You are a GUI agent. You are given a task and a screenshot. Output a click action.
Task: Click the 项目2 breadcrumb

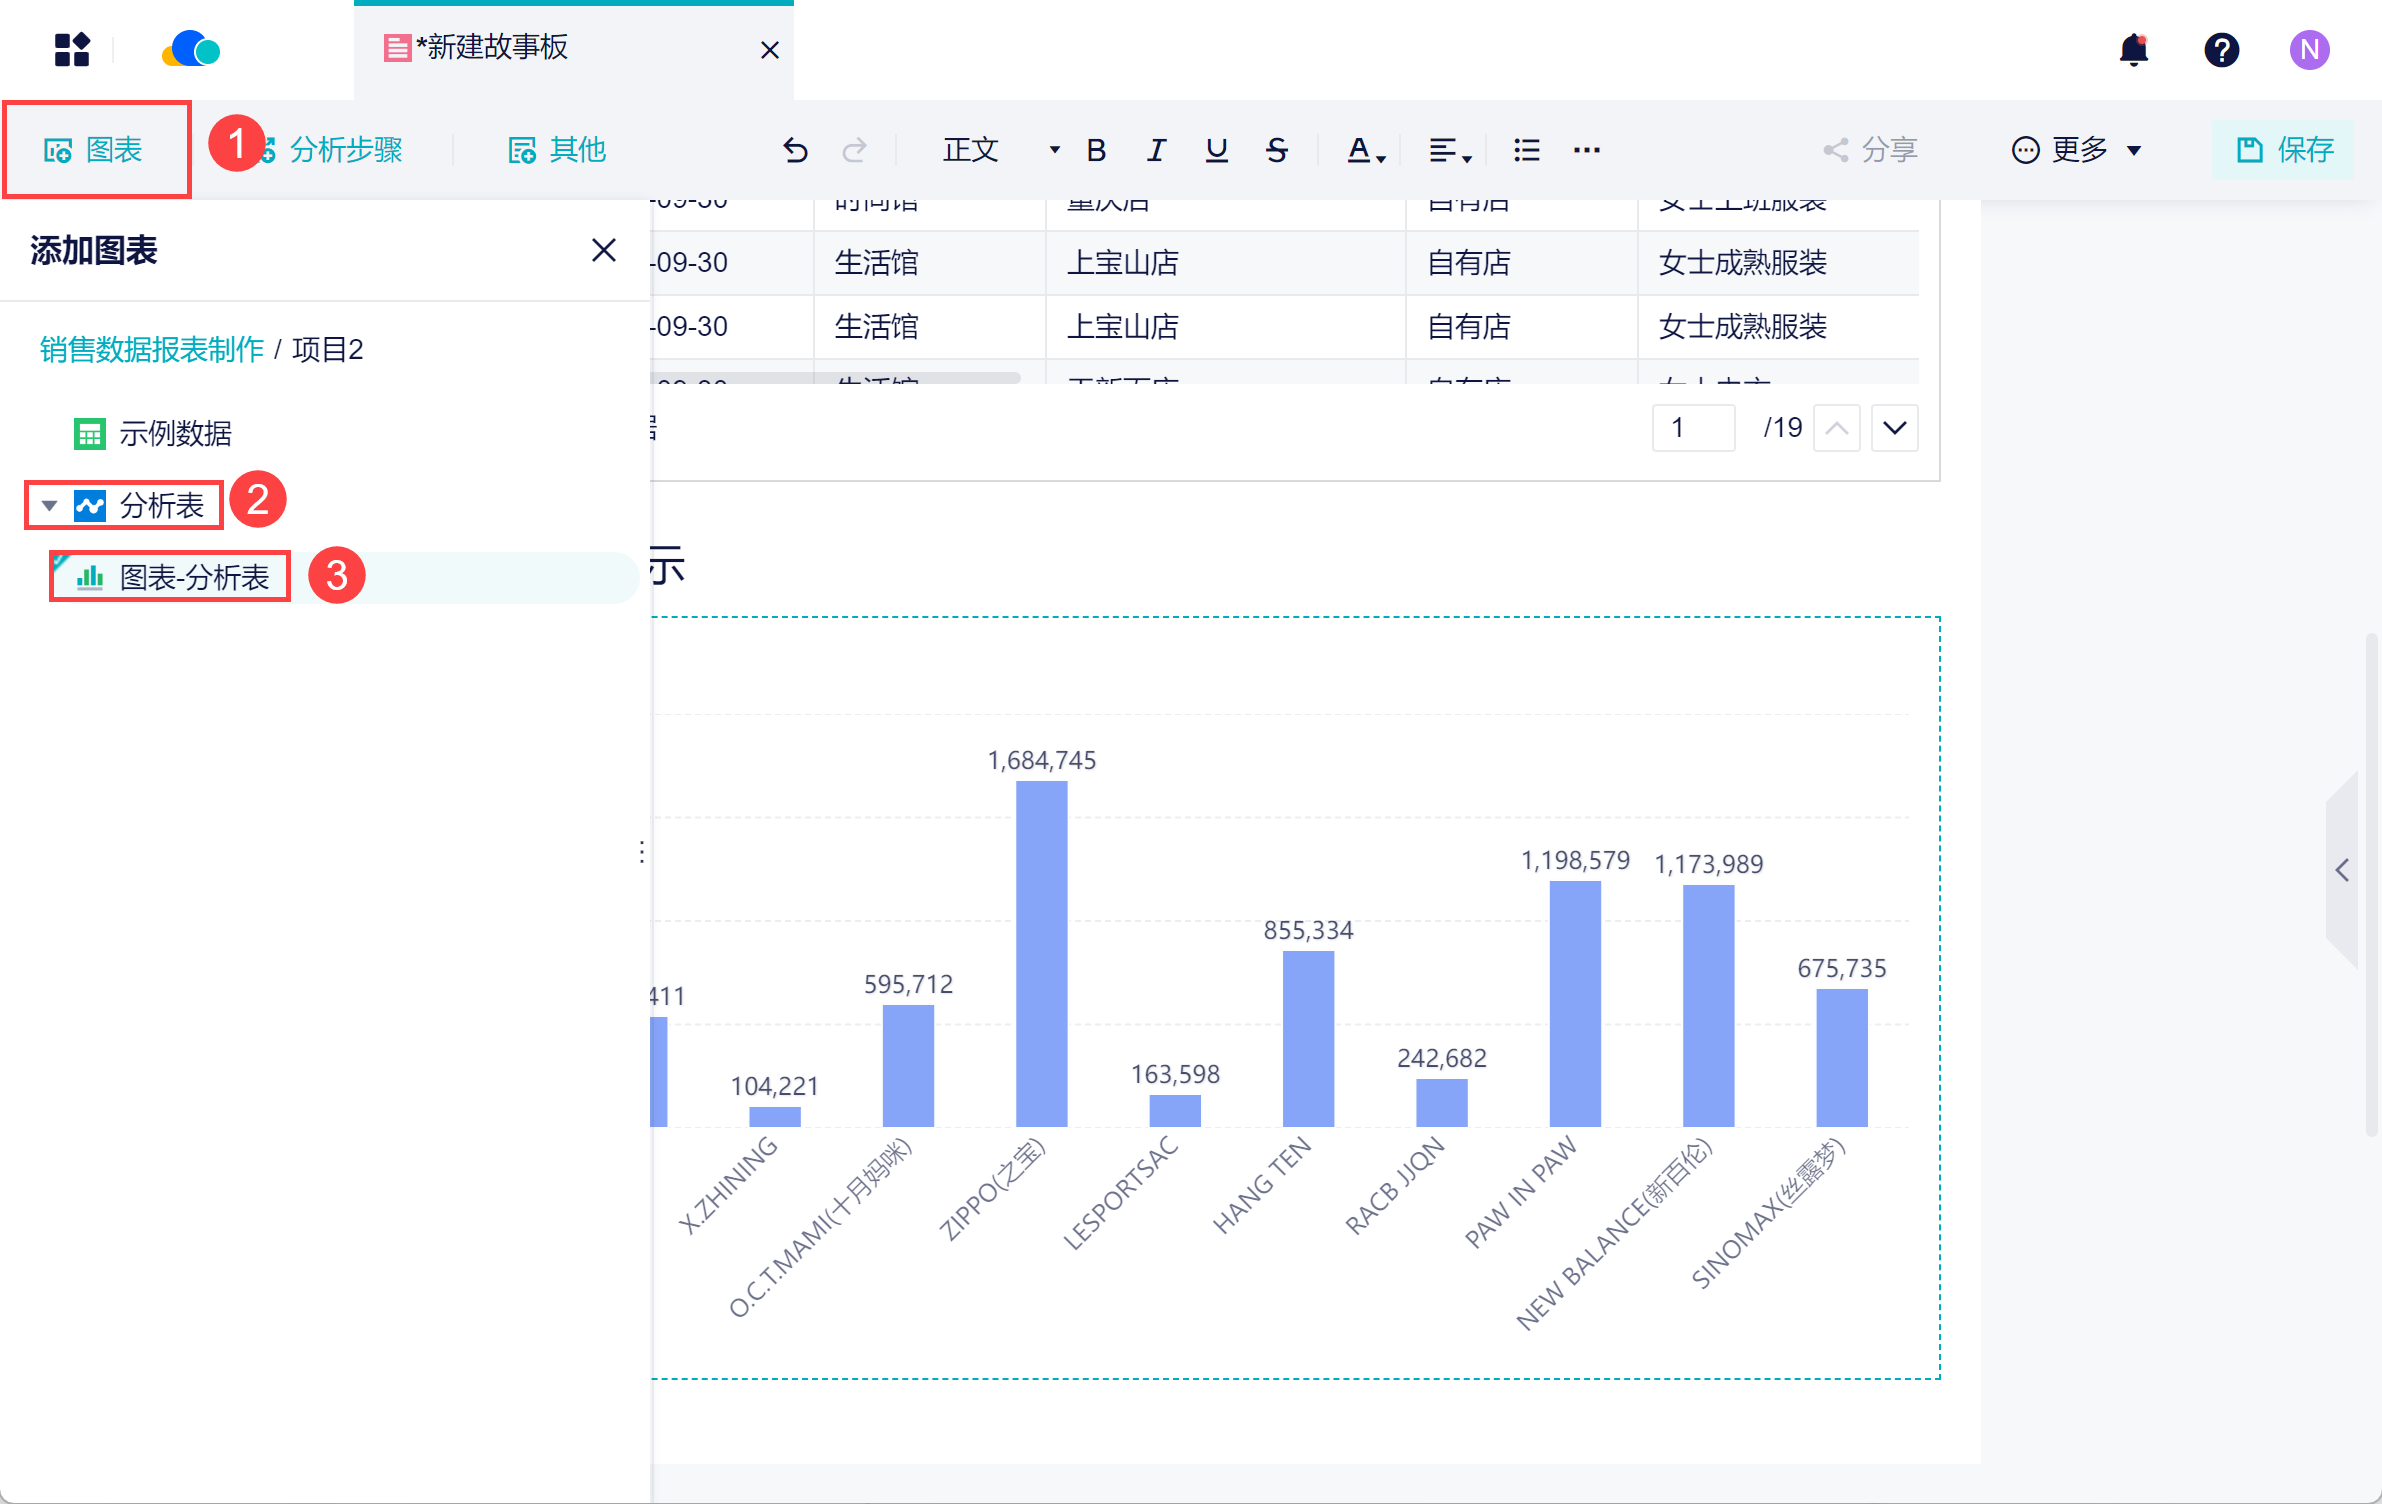pos(327,349)
